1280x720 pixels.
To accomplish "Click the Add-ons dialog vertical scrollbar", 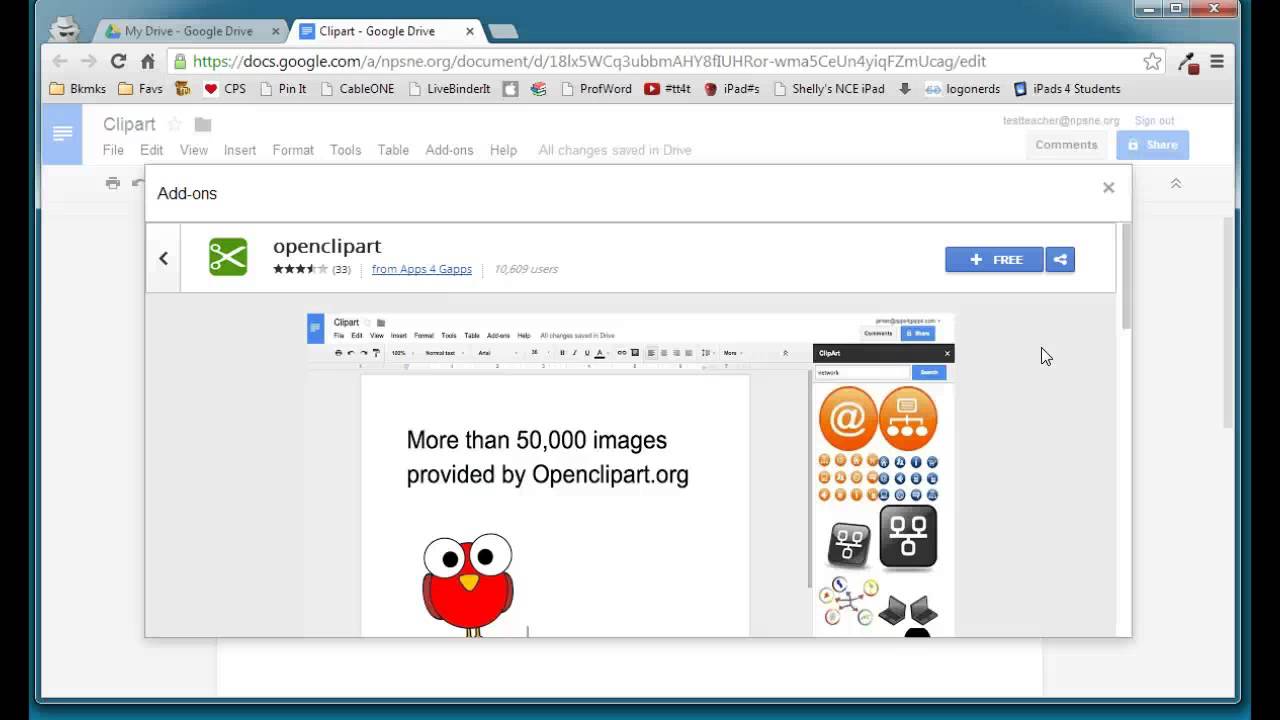I will tap(1126, 277).
